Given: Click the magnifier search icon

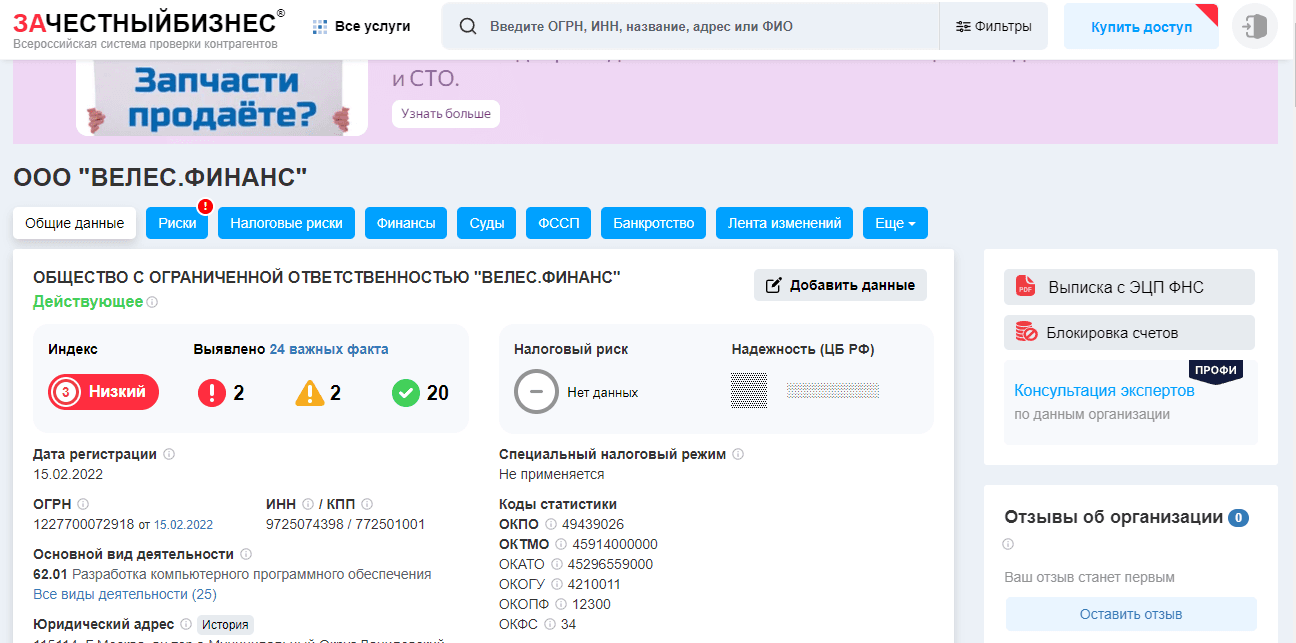Looking at the screenshot, I should click(467, 26).
